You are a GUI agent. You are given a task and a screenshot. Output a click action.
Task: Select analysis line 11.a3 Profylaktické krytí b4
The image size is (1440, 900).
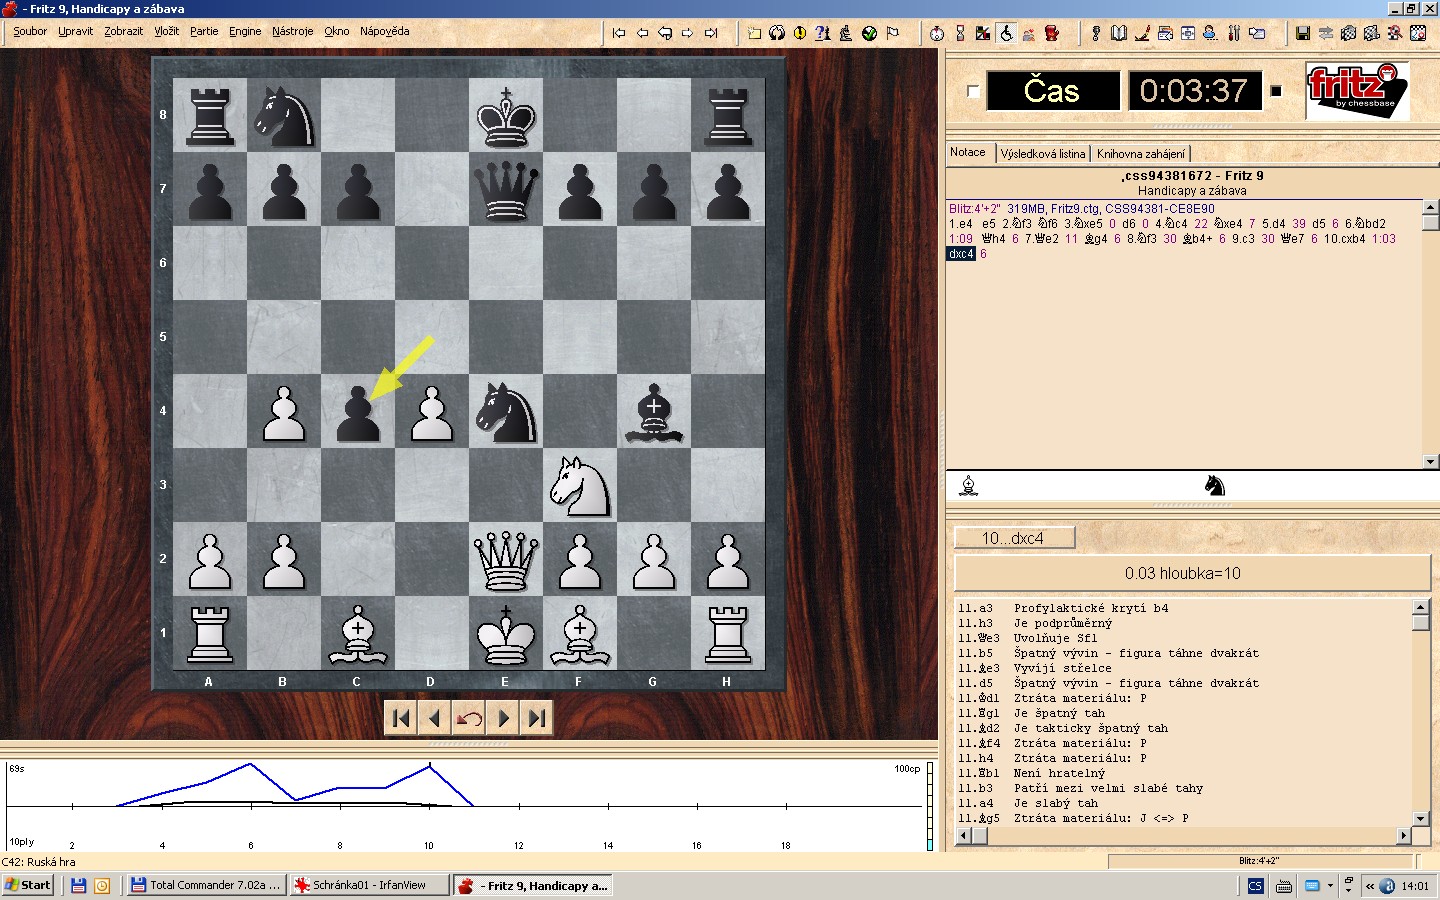pyautogui.click(x=1063, y=608)
